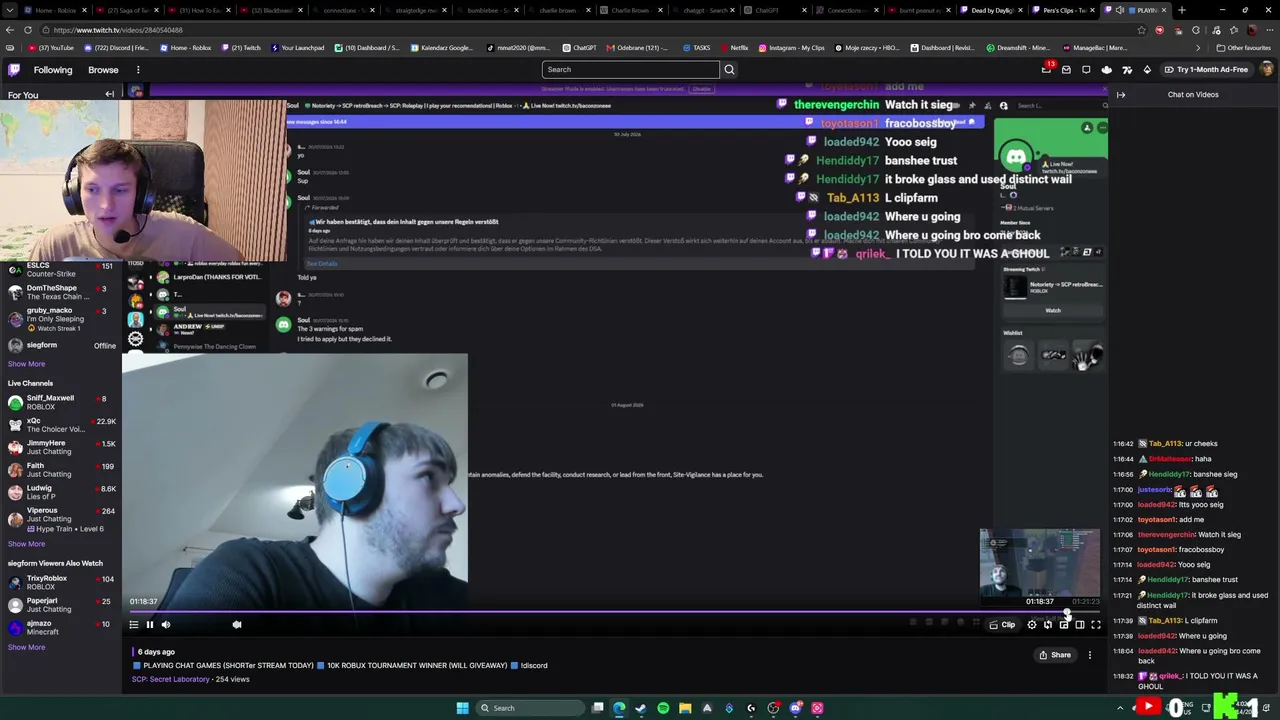Open the video player settings gear
The image size is (1280, 720).
coord(1032,625)
